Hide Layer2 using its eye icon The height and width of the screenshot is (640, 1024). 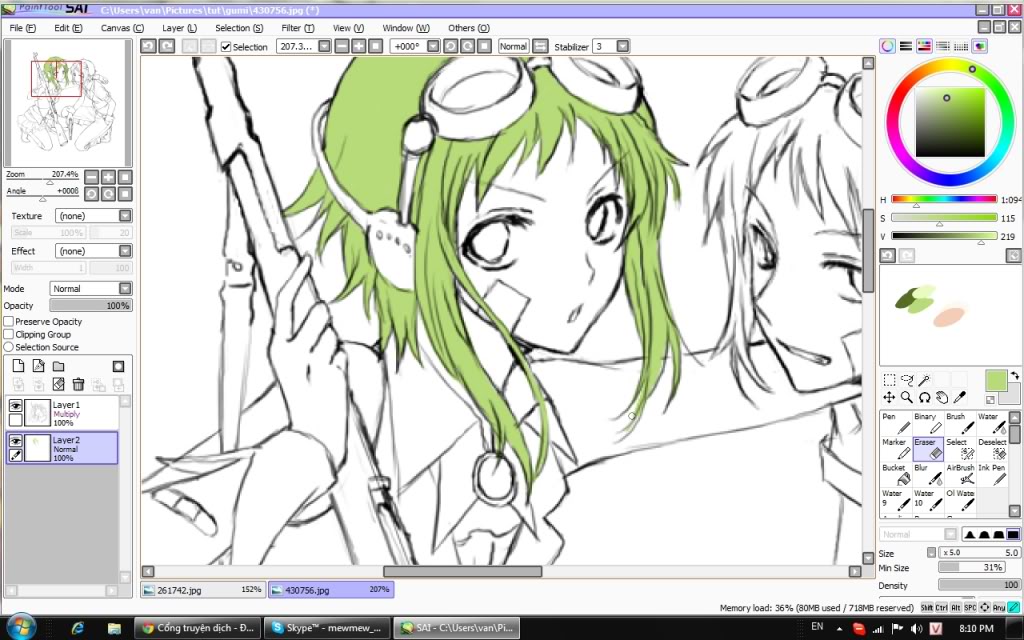tap(16, 441)
